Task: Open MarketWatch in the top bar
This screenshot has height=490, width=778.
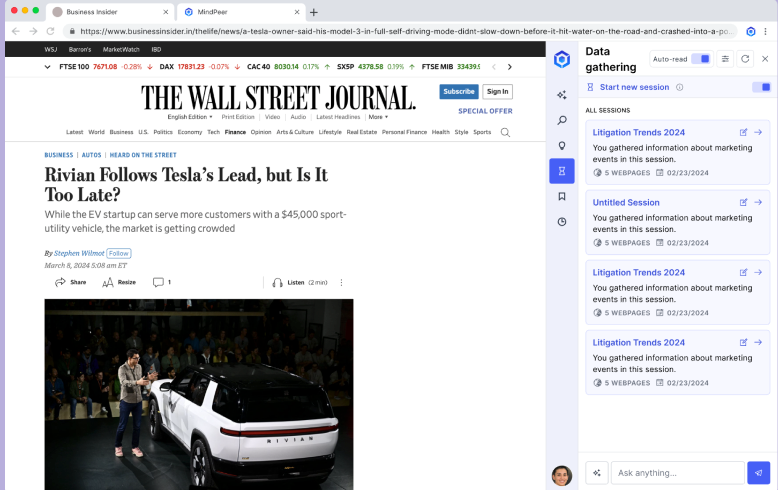Action: 121,50
